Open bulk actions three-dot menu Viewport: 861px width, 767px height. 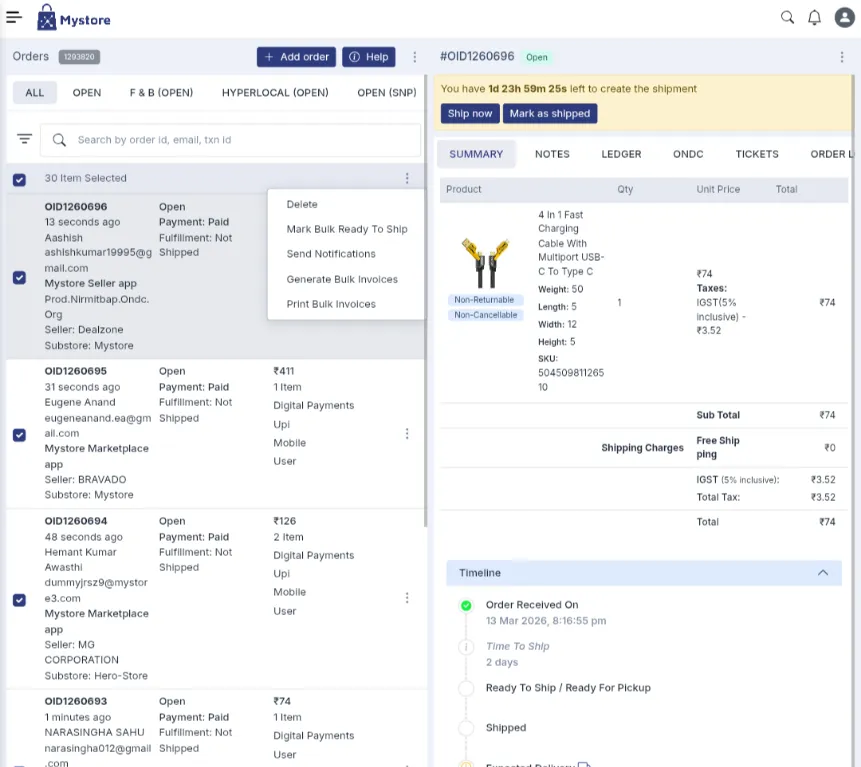tap(407, 179)
